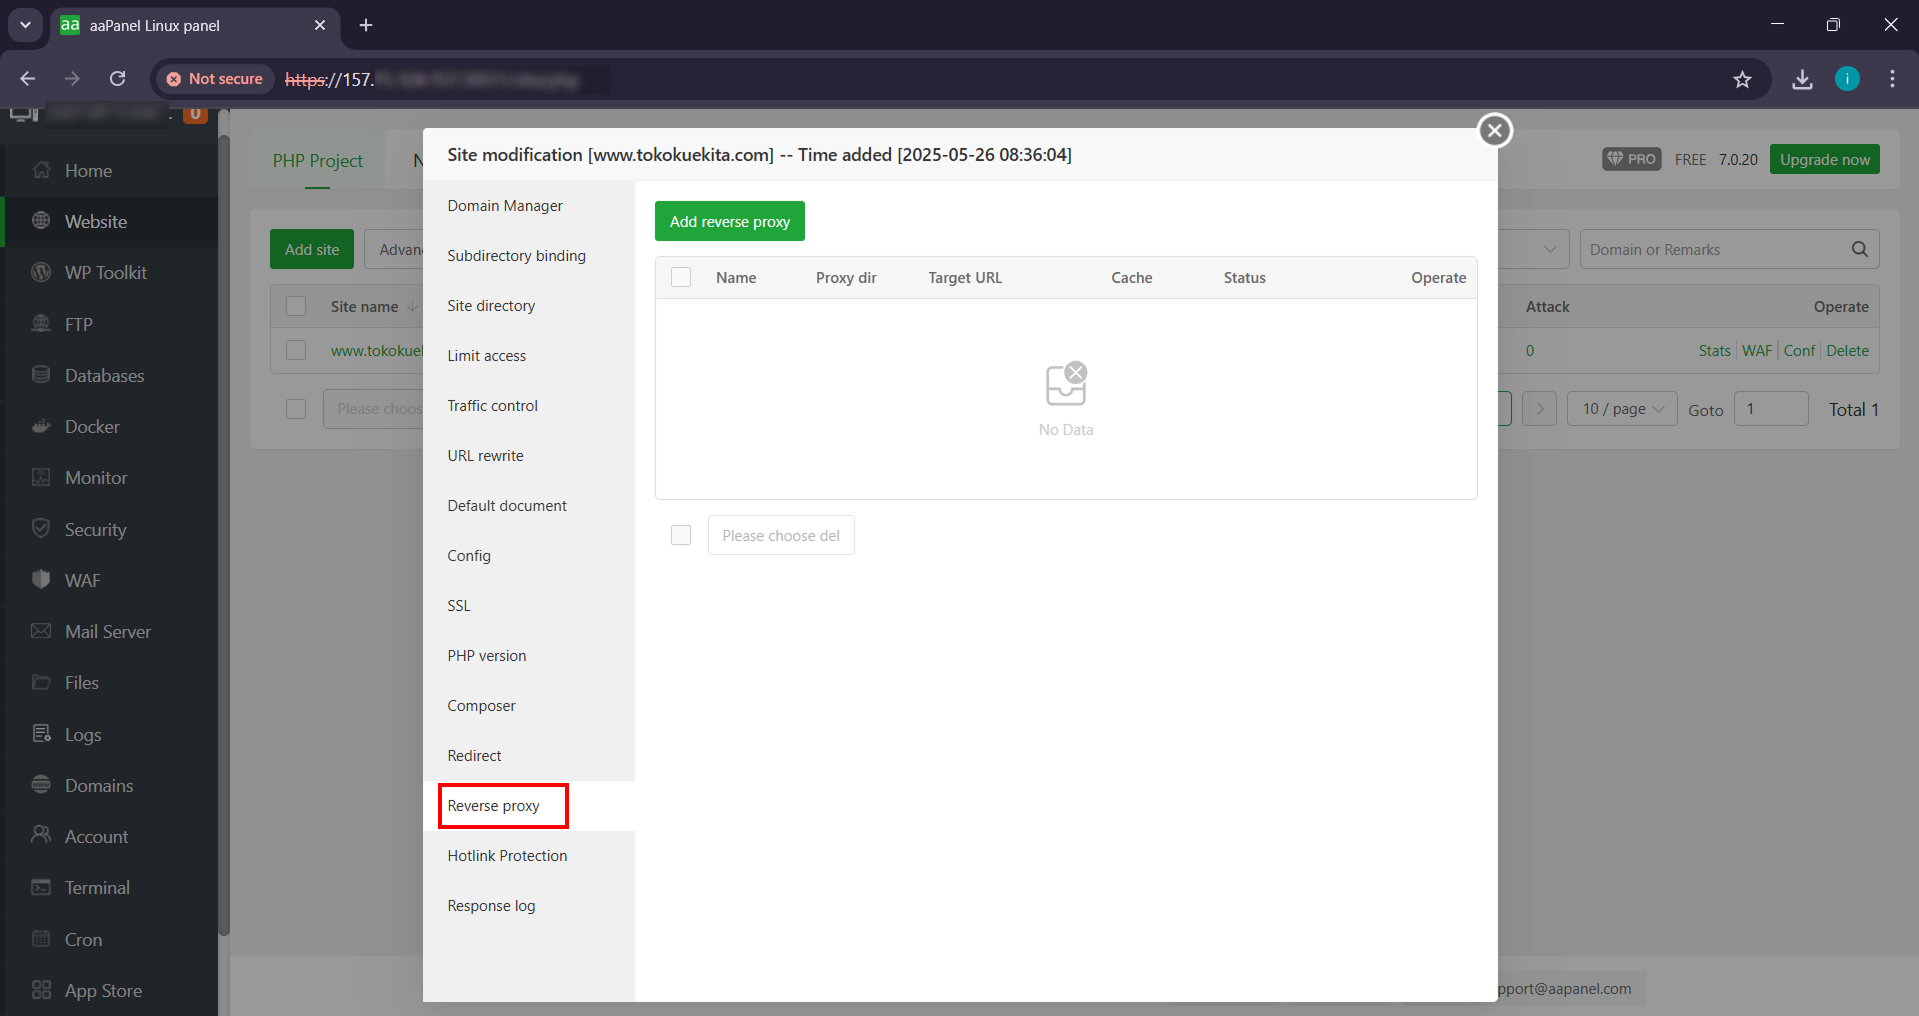The width and height of the screenshot is (1919, 1016).
Task: Click the Upgrade now button
Action: tap(1823, 160)
